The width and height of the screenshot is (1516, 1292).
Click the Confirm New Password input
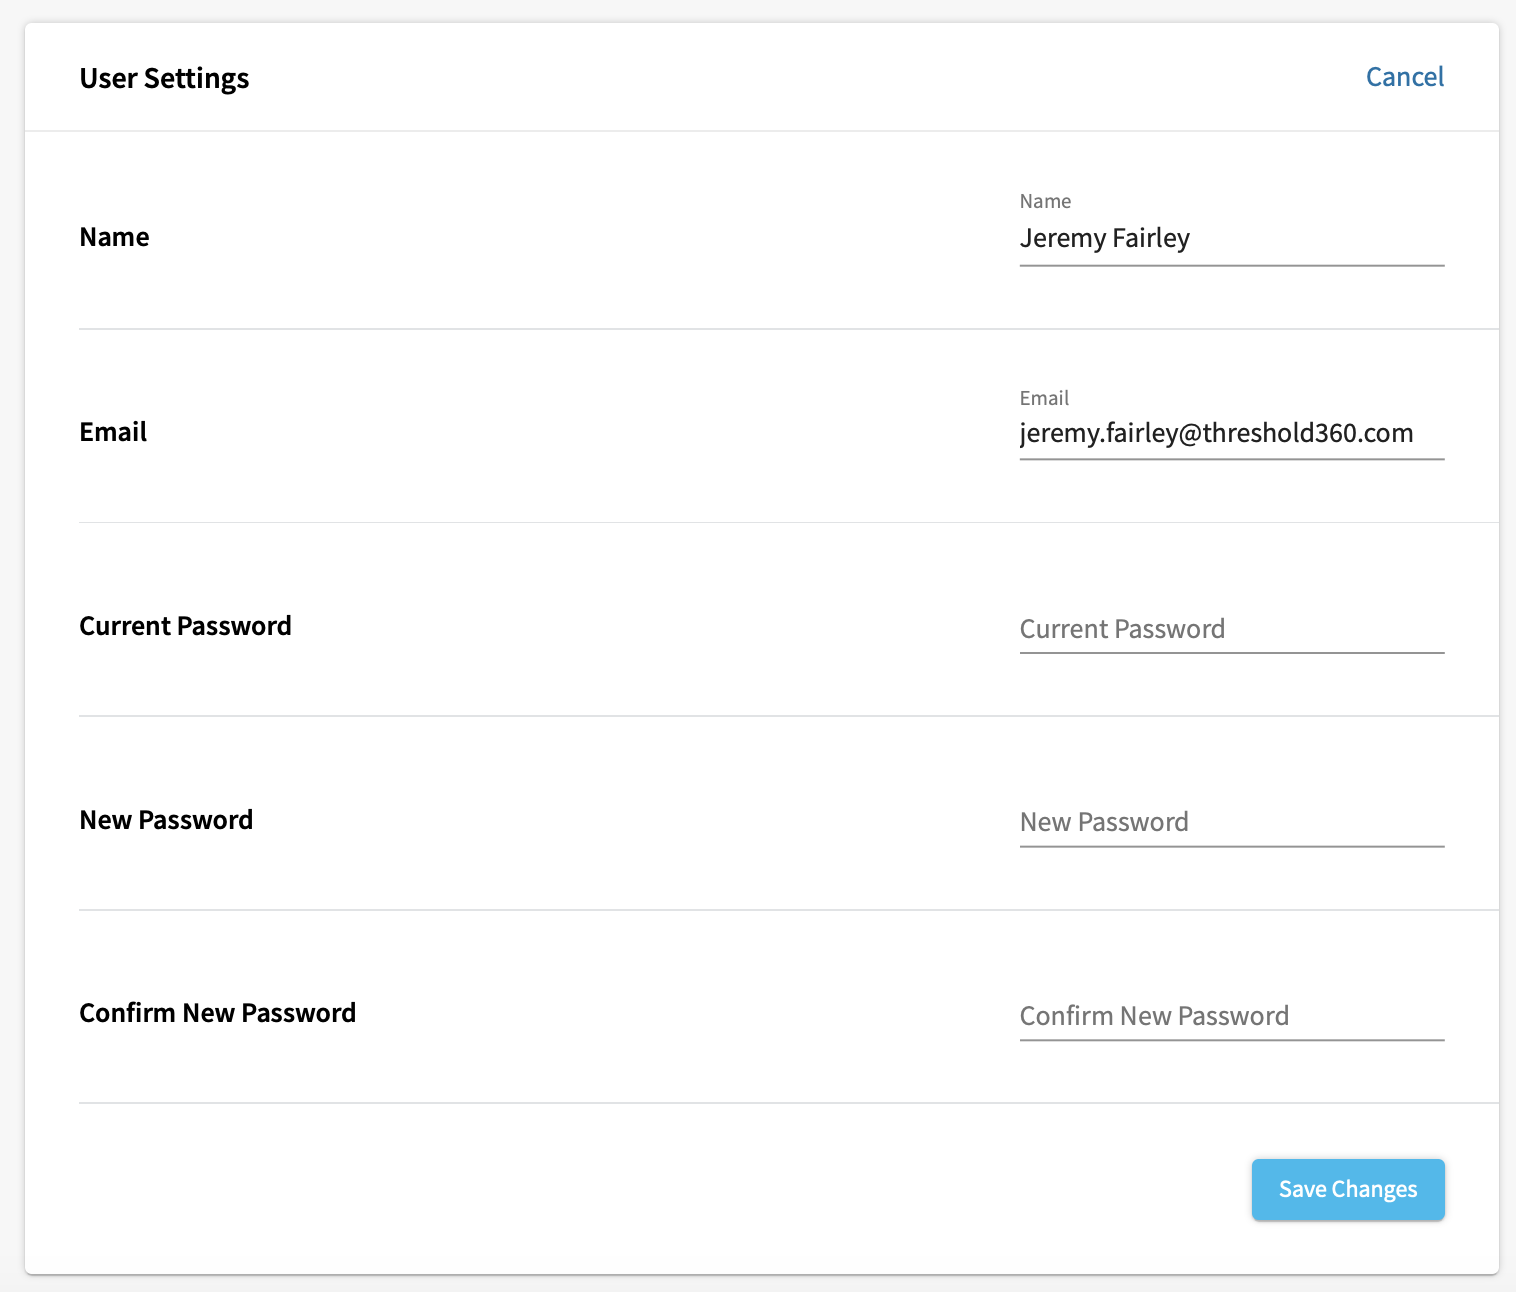point(1232,1016)
